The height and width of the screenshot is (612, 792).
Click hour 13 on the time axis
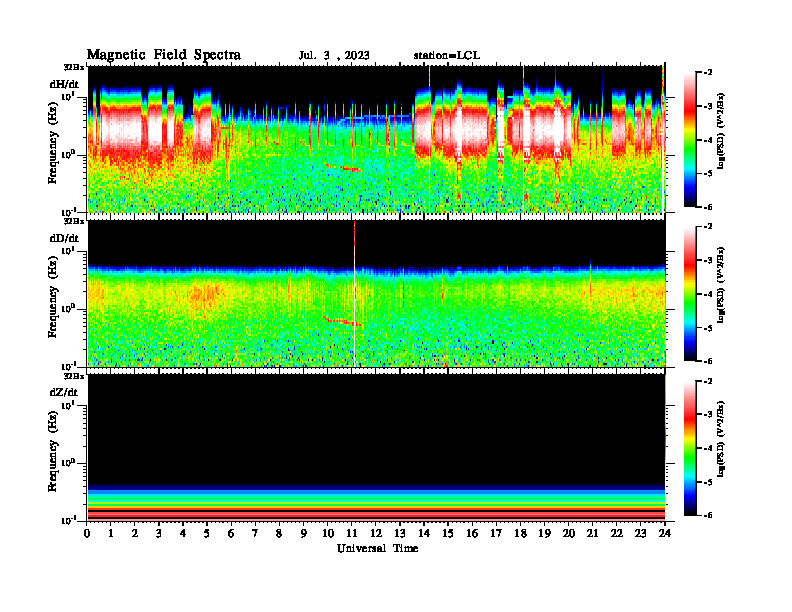pos(400,534)
